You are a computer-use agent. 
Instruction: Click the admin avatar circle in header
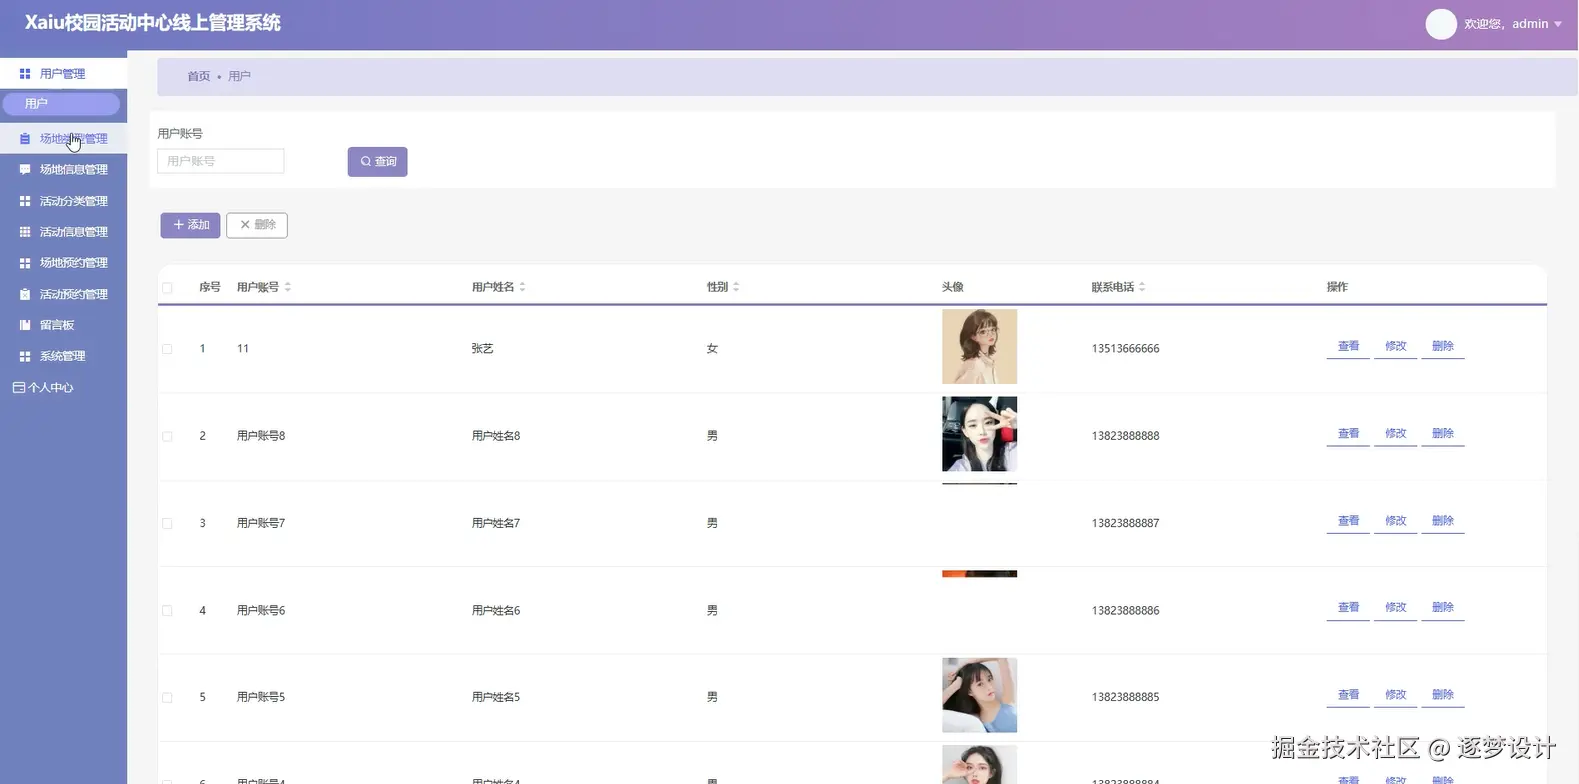pos(1441,24)
